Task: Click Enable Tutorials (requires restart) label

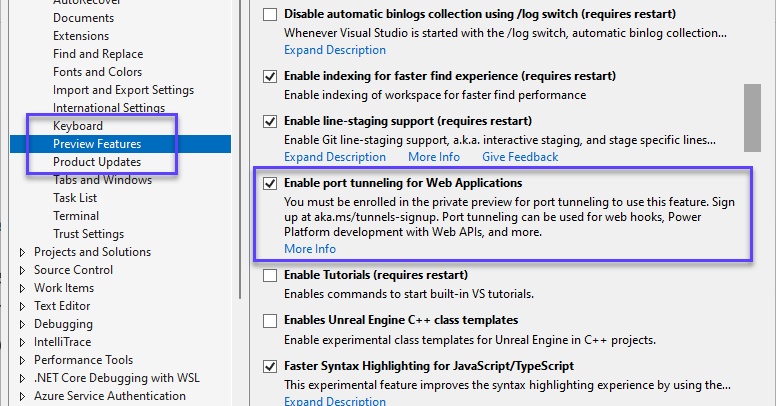Action: click(376, 275)
